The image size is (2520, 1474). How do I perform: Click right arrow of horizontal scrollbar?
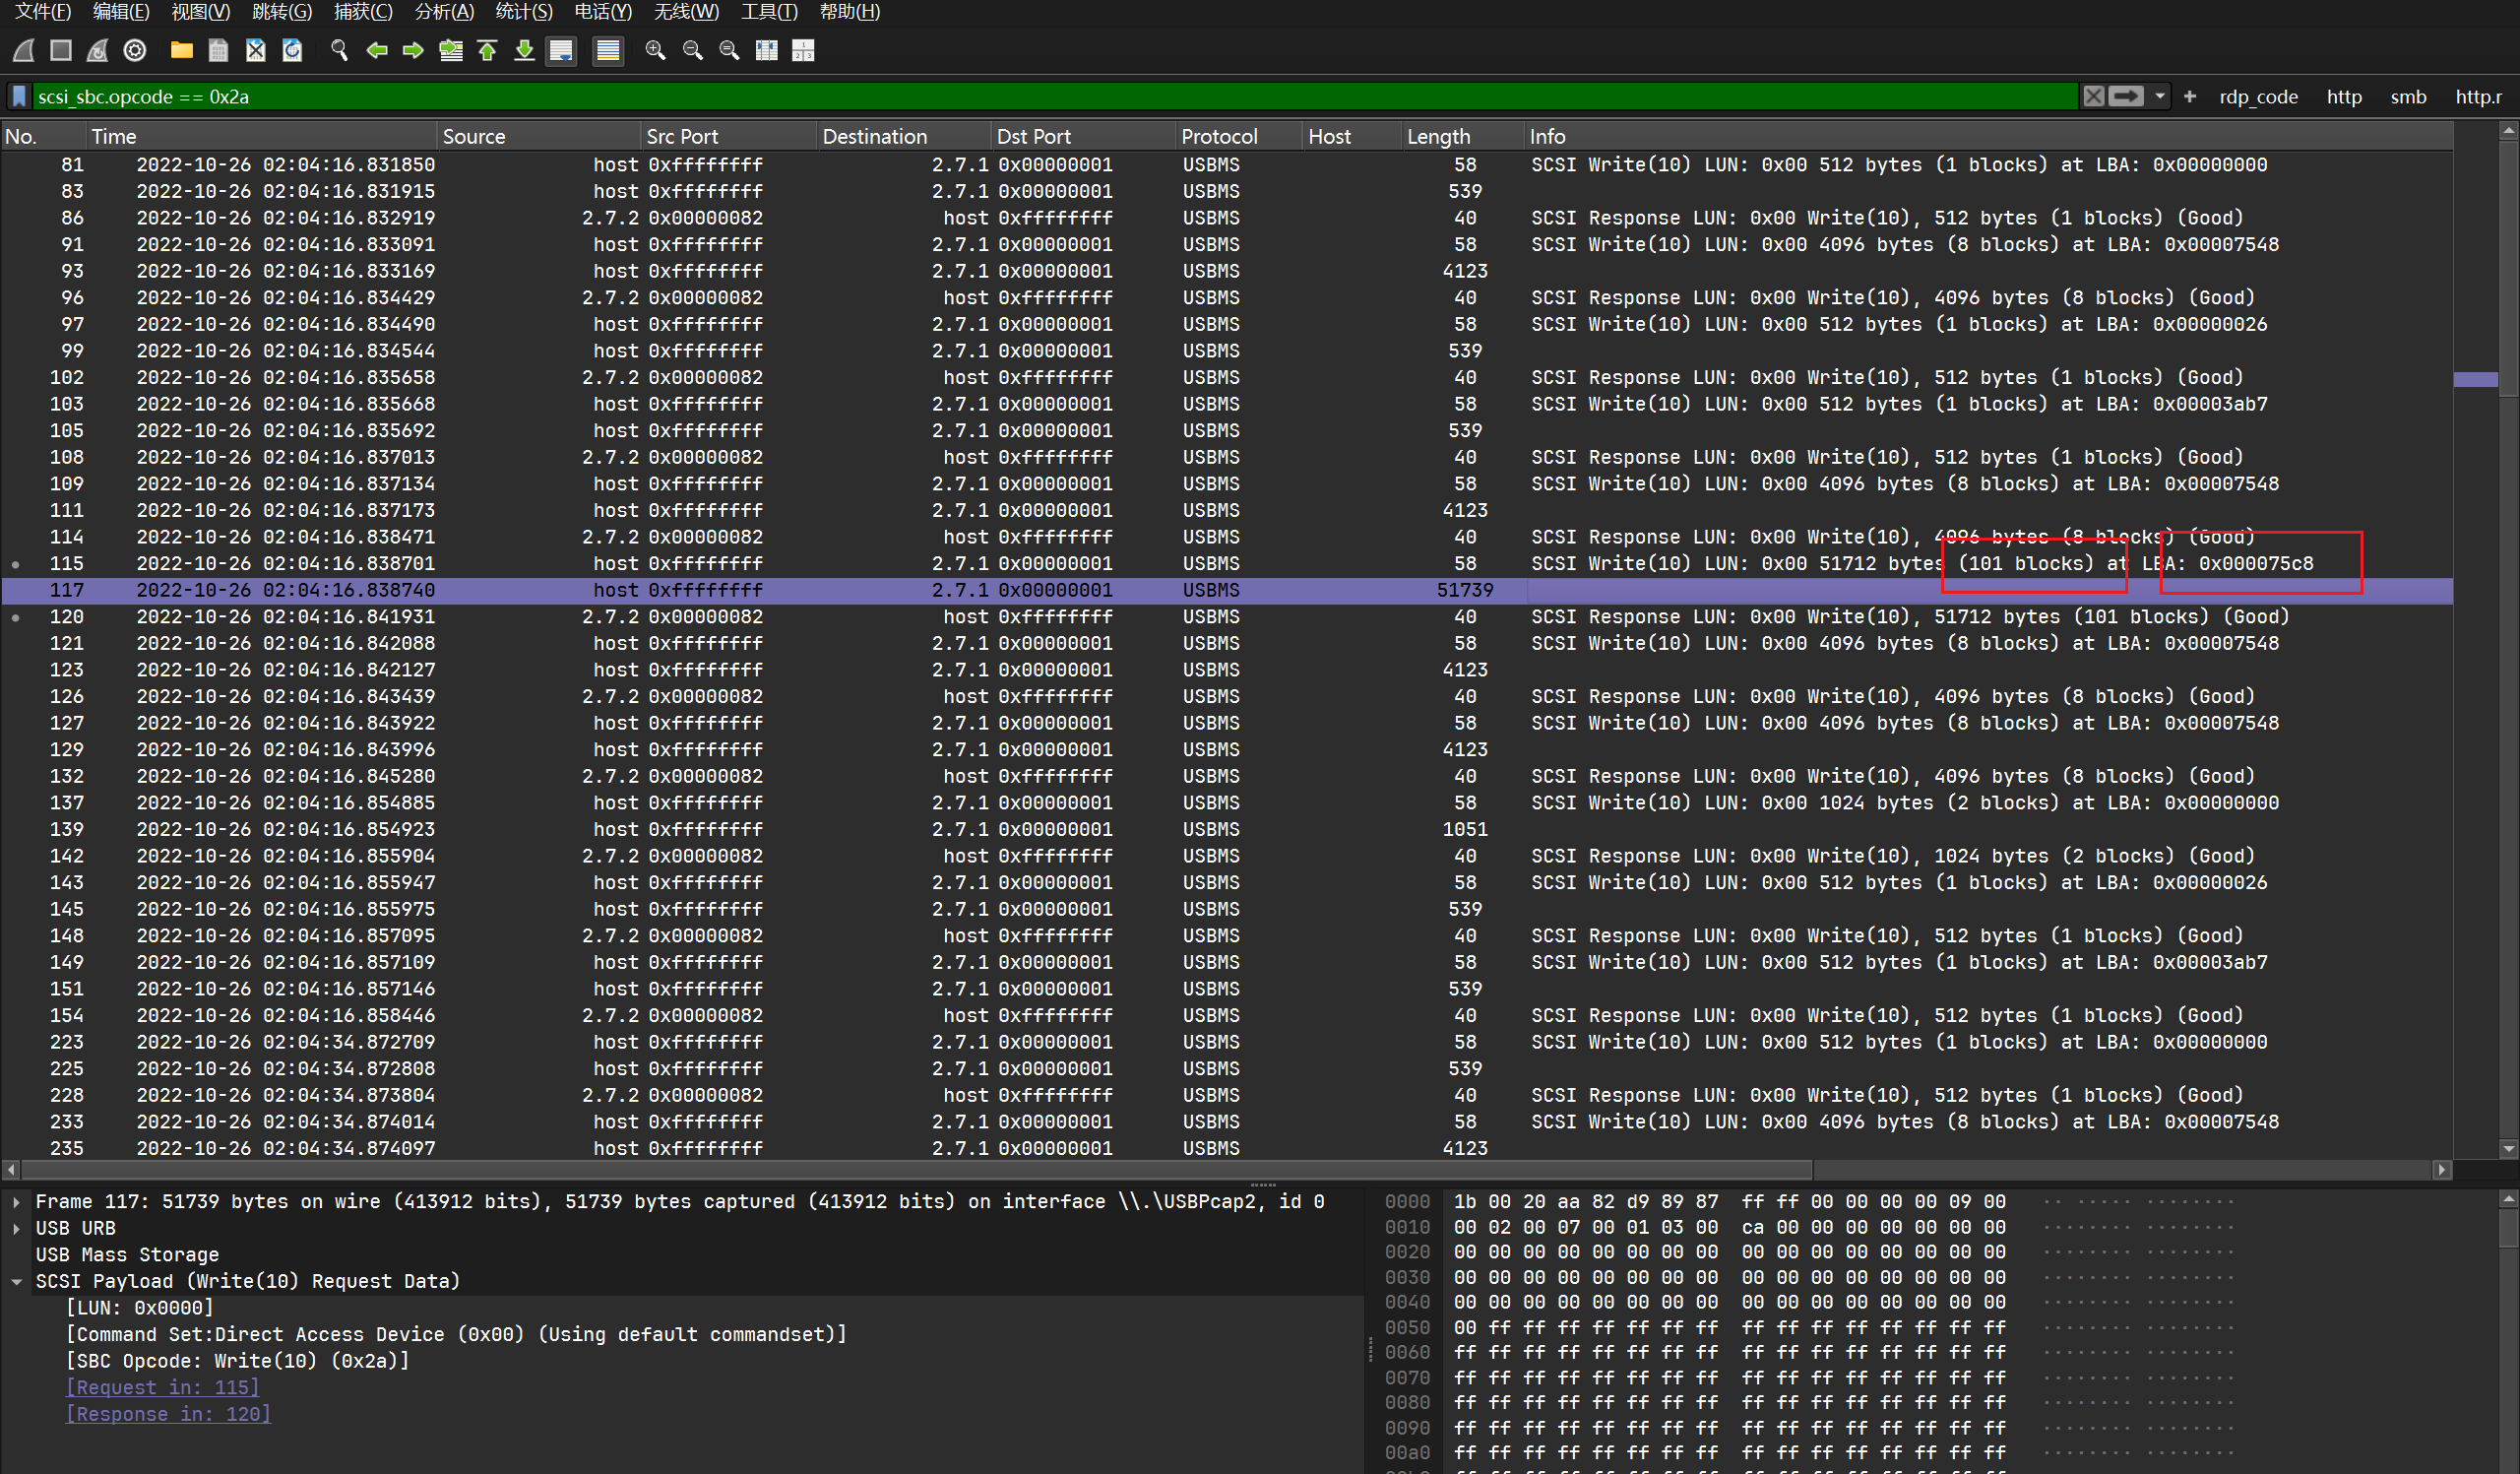pos(2442,1169)
